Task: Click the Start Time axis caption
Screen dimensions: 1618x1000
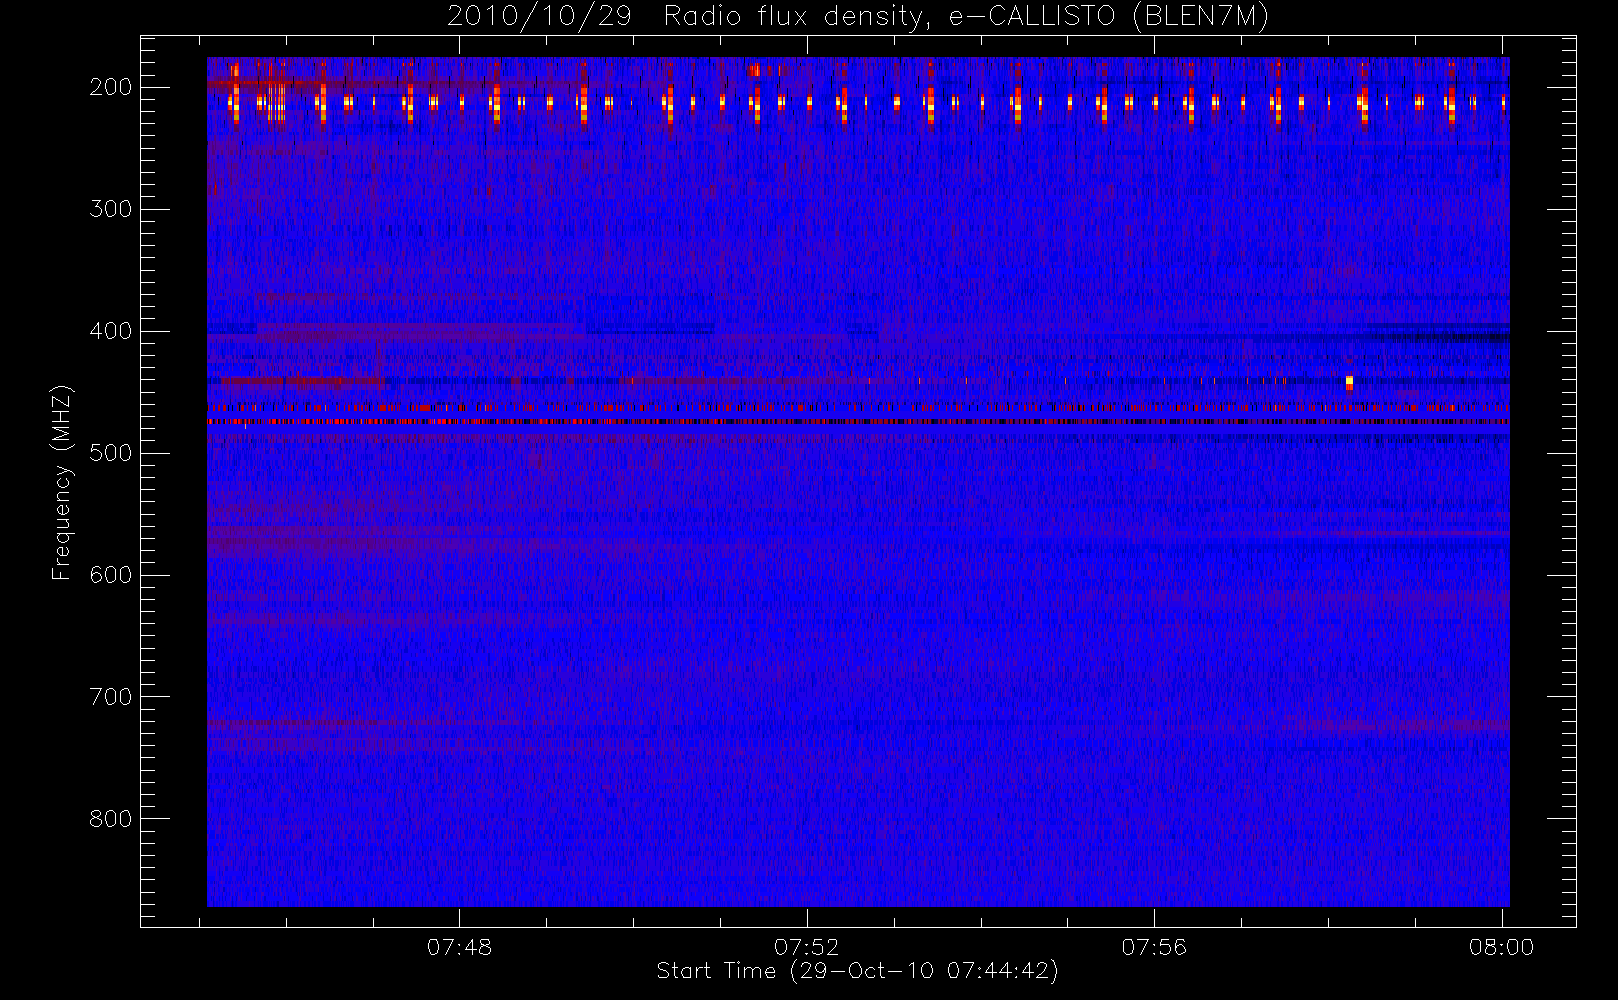Action: click(857, 971)
